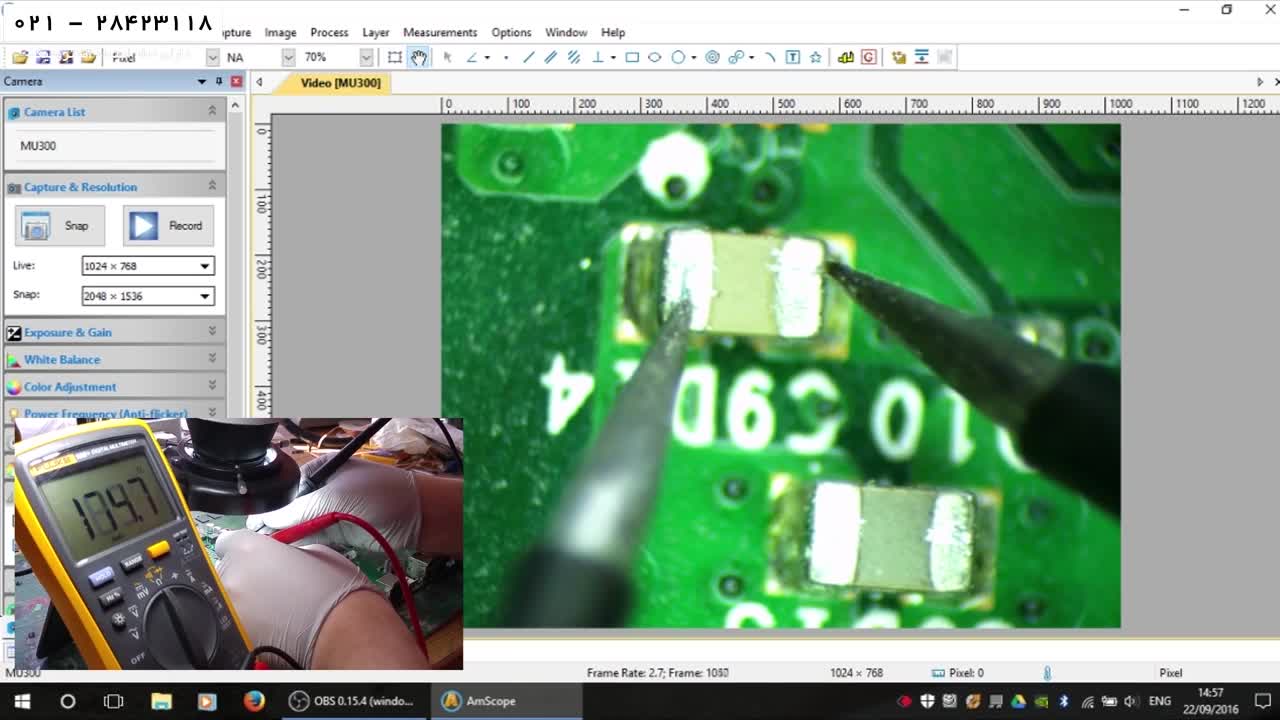
Task: Open the Measurements menu
Action: tap(439, 32)
